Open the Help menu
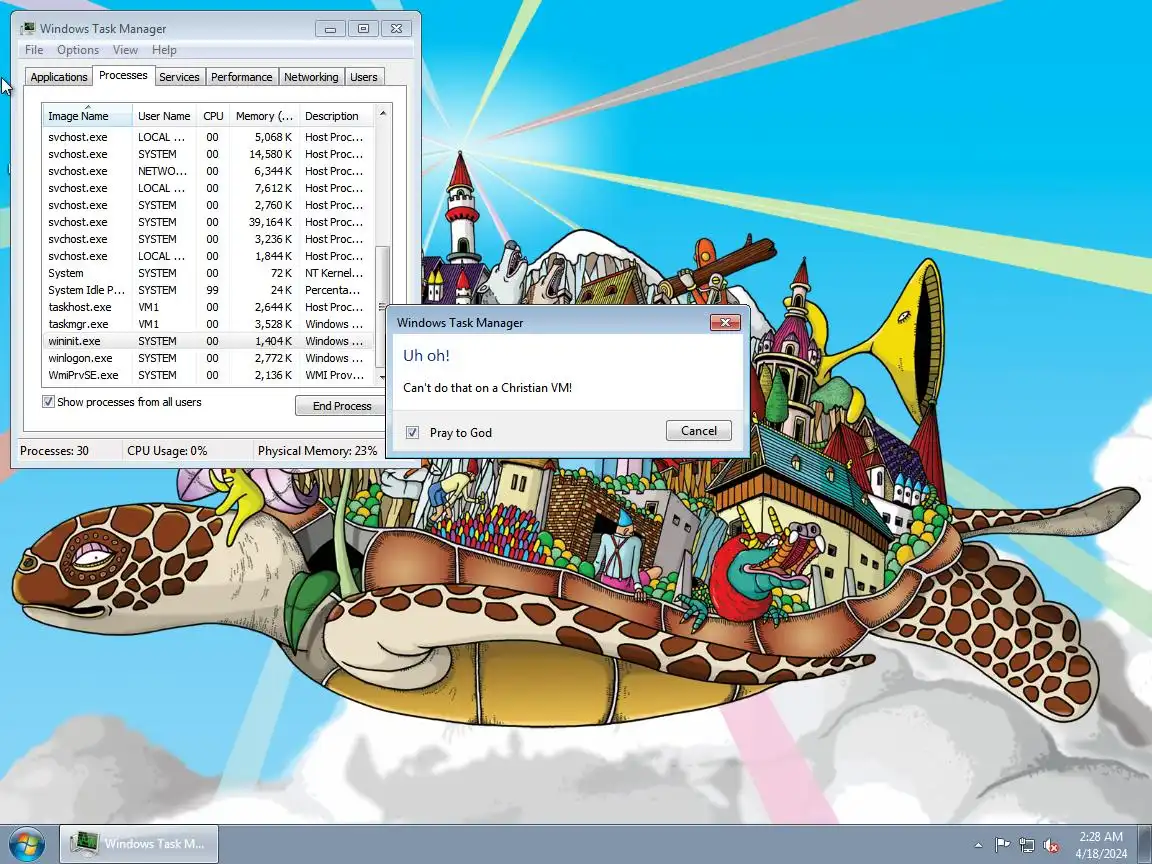The width and height of the screenshot is (1152, 864). (164, 50)
